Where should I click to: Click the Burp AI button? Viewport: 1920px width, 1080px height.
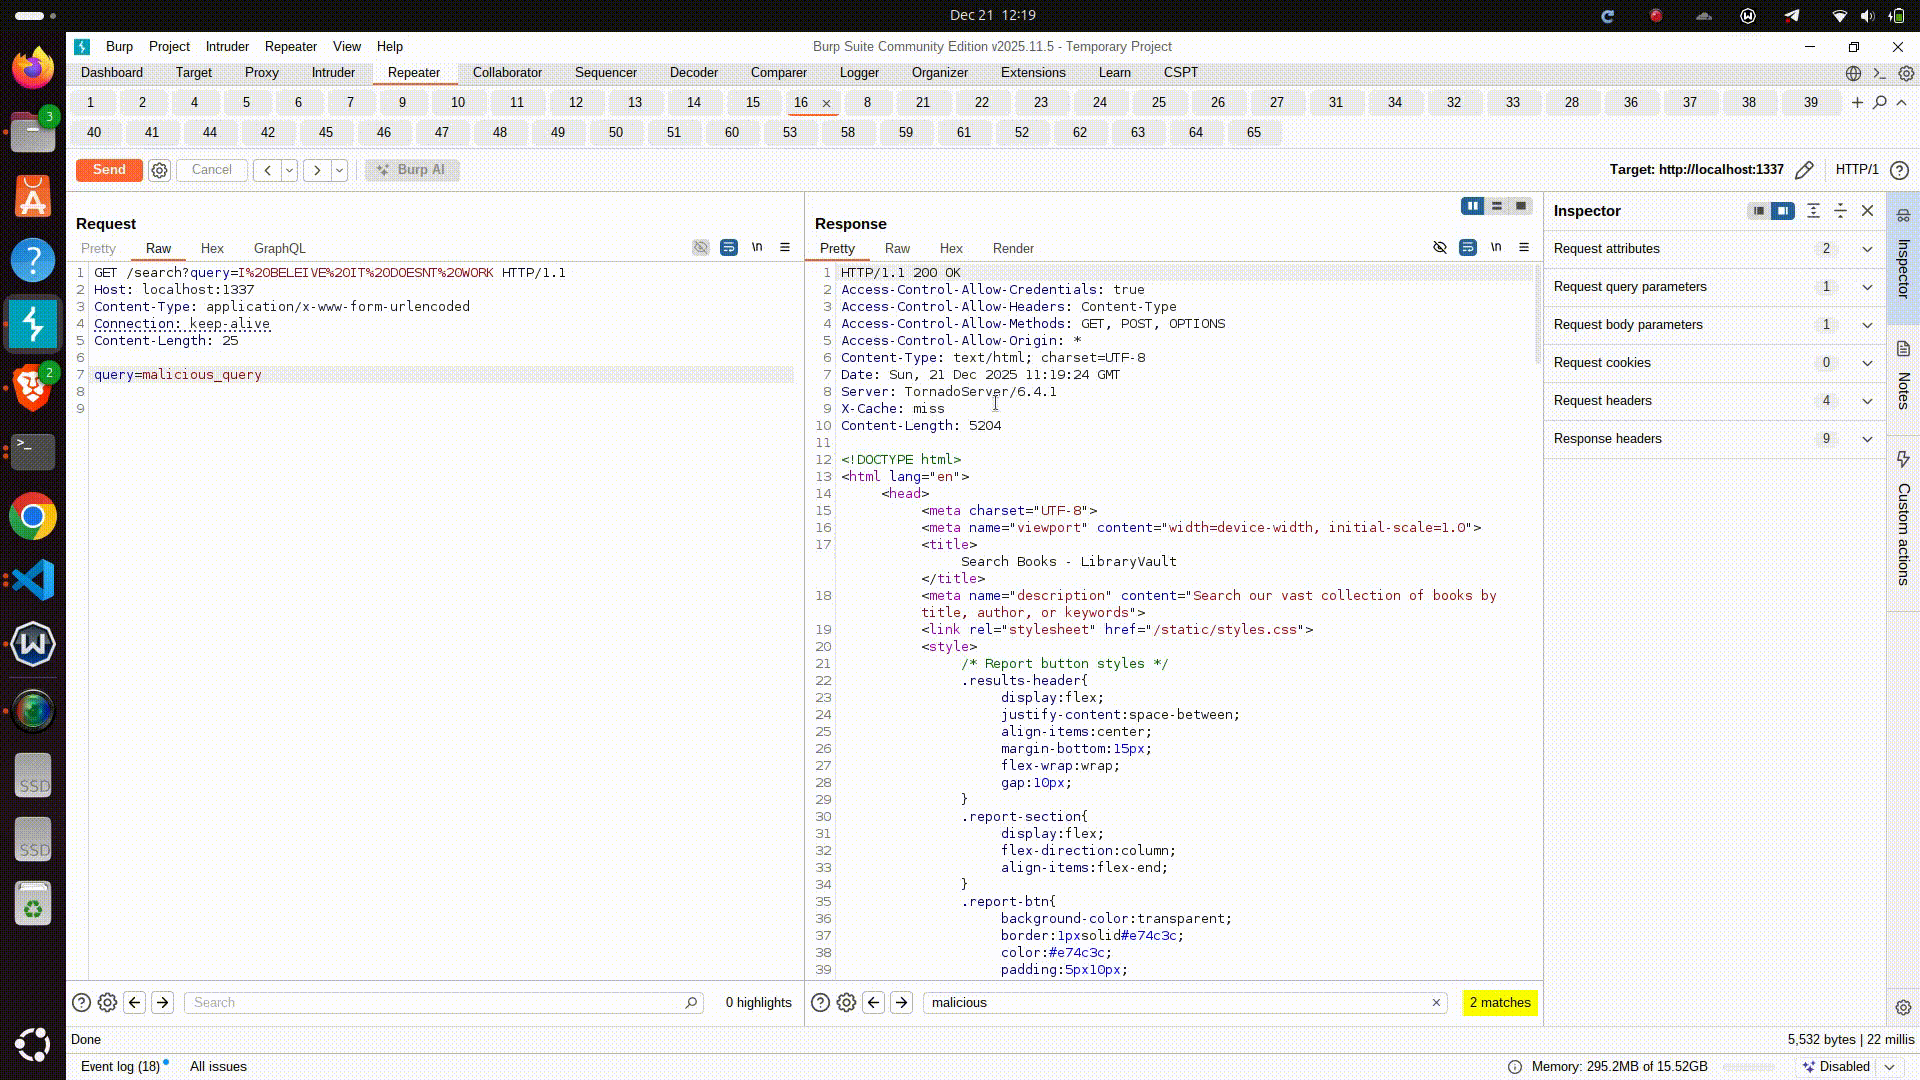(412, 170)
